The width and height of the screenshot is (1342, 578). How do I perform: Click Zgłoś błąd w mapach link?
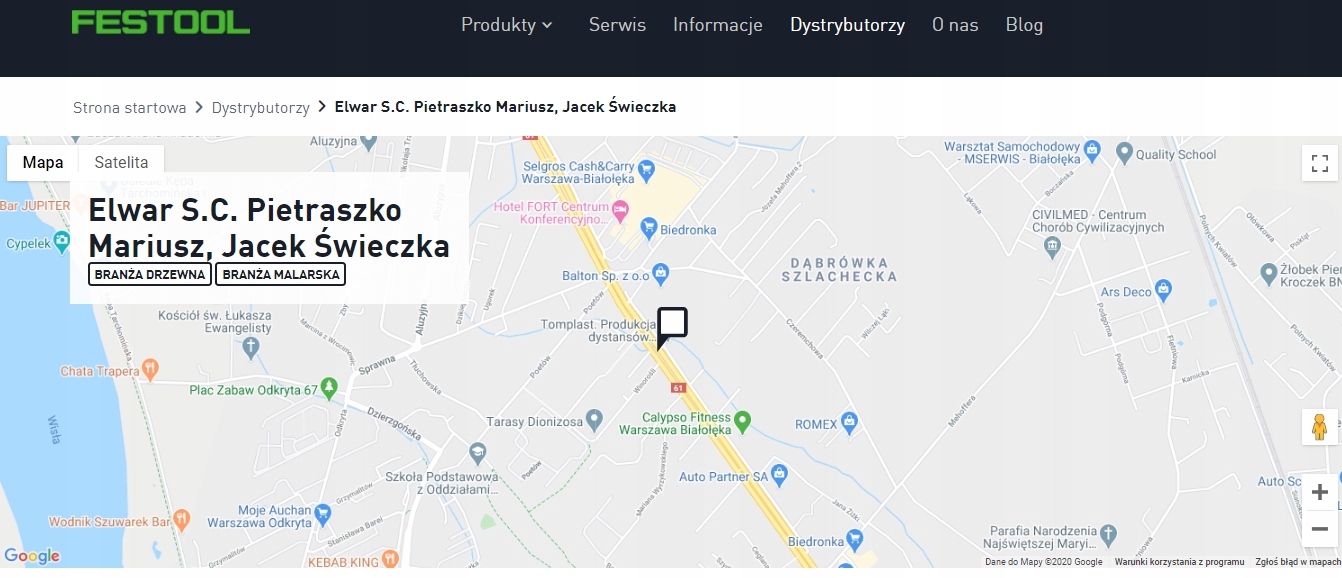(x=1298, y=562)
